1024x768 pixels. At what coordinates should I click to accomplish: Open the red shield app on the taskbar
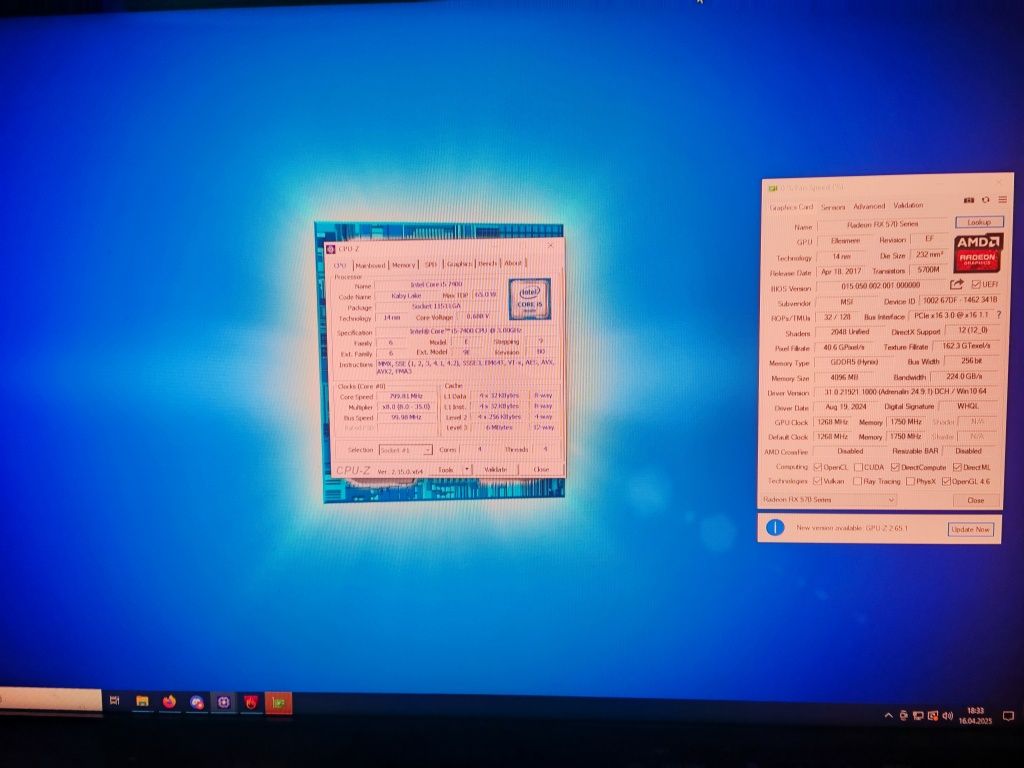click(x=251, y=703)
